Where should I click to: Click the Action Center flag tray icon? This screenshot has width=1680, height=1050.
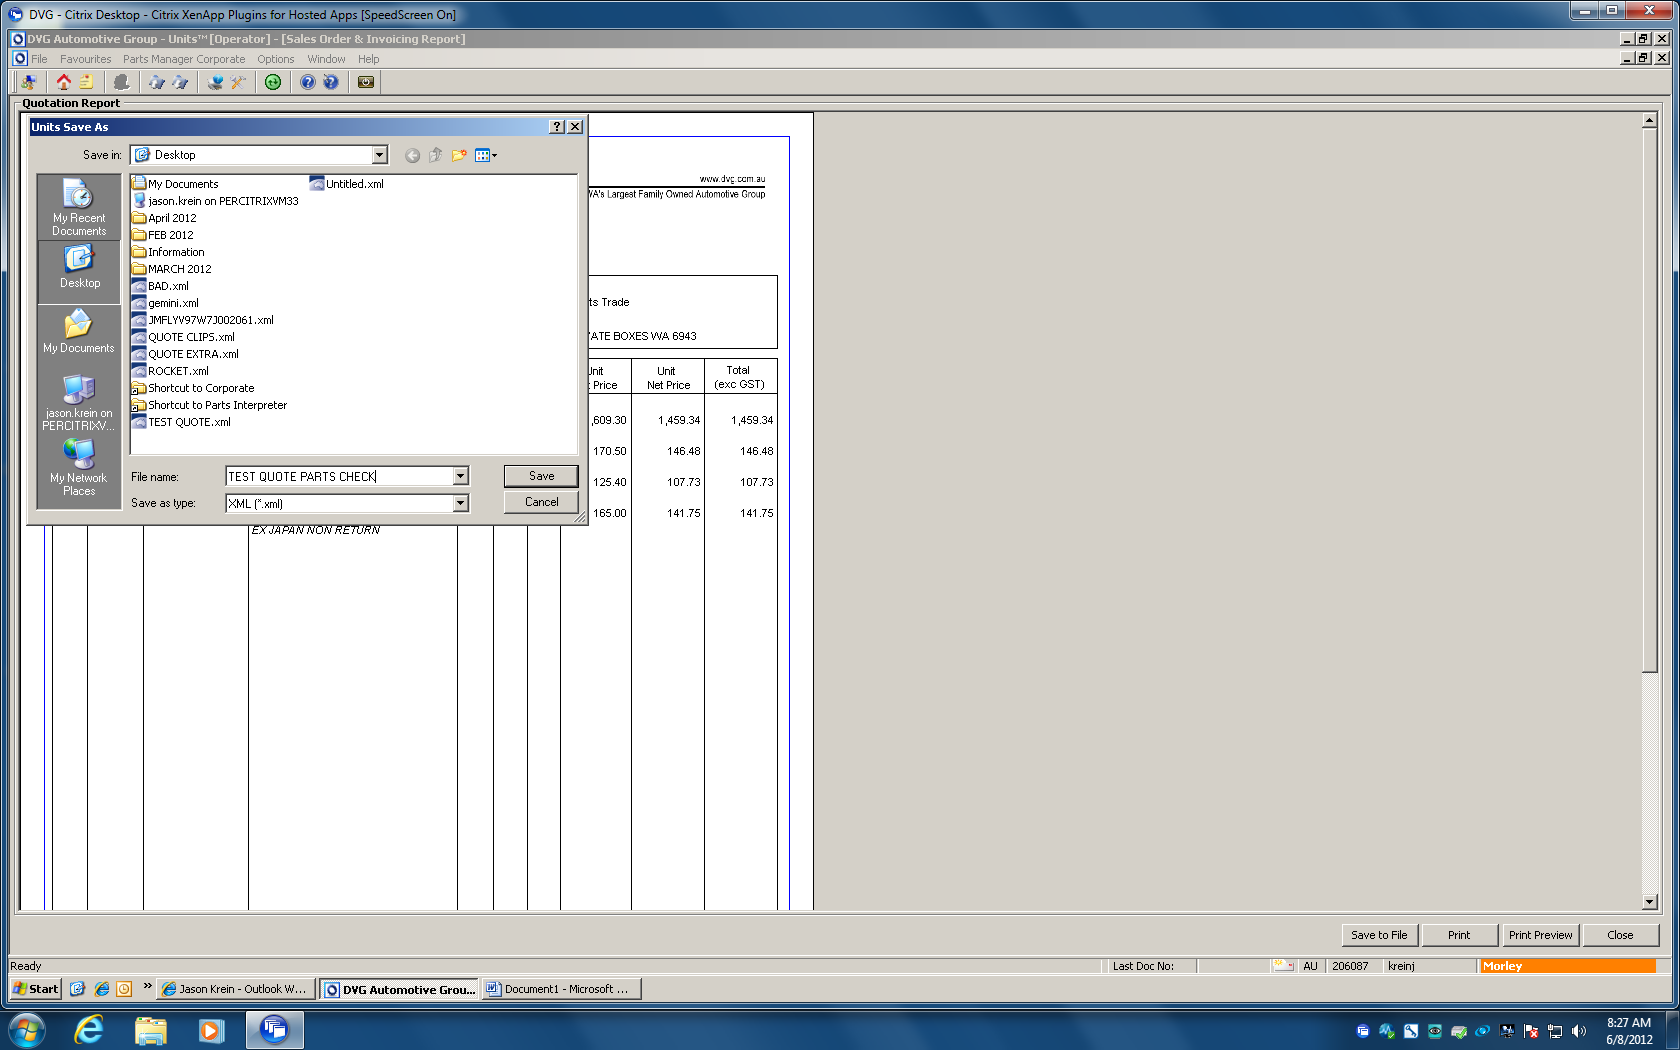click(x=1531, y=1031)
